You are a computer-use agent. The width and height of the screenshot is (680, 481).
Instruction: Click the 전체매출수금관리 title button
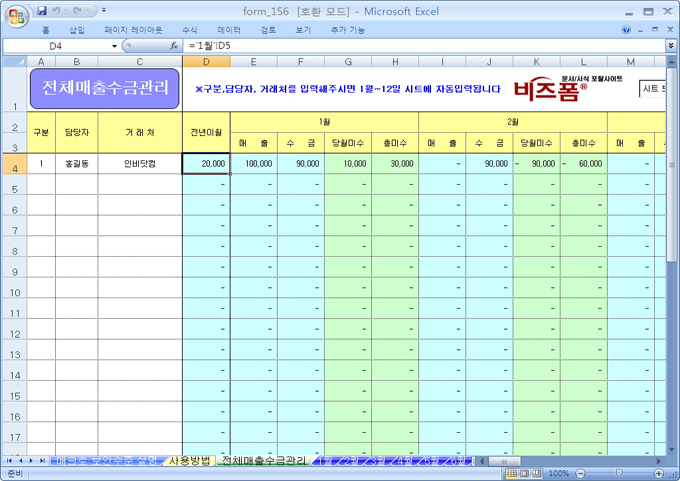point(105,88)
